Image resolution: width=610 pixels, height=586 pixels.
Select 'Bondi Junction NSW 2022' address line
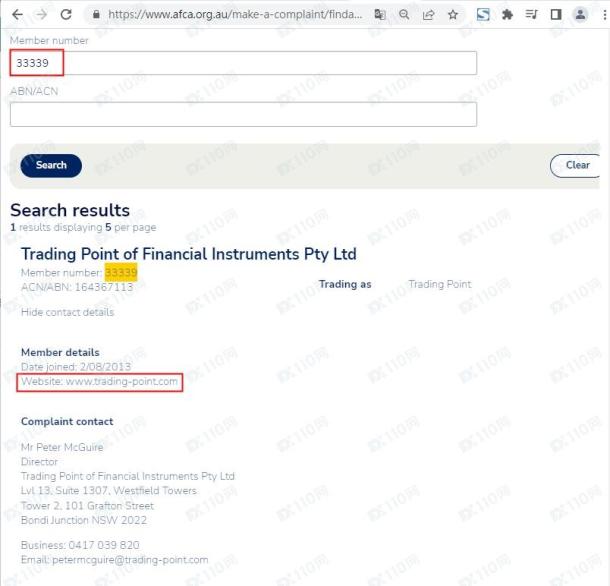coord(84,520)
